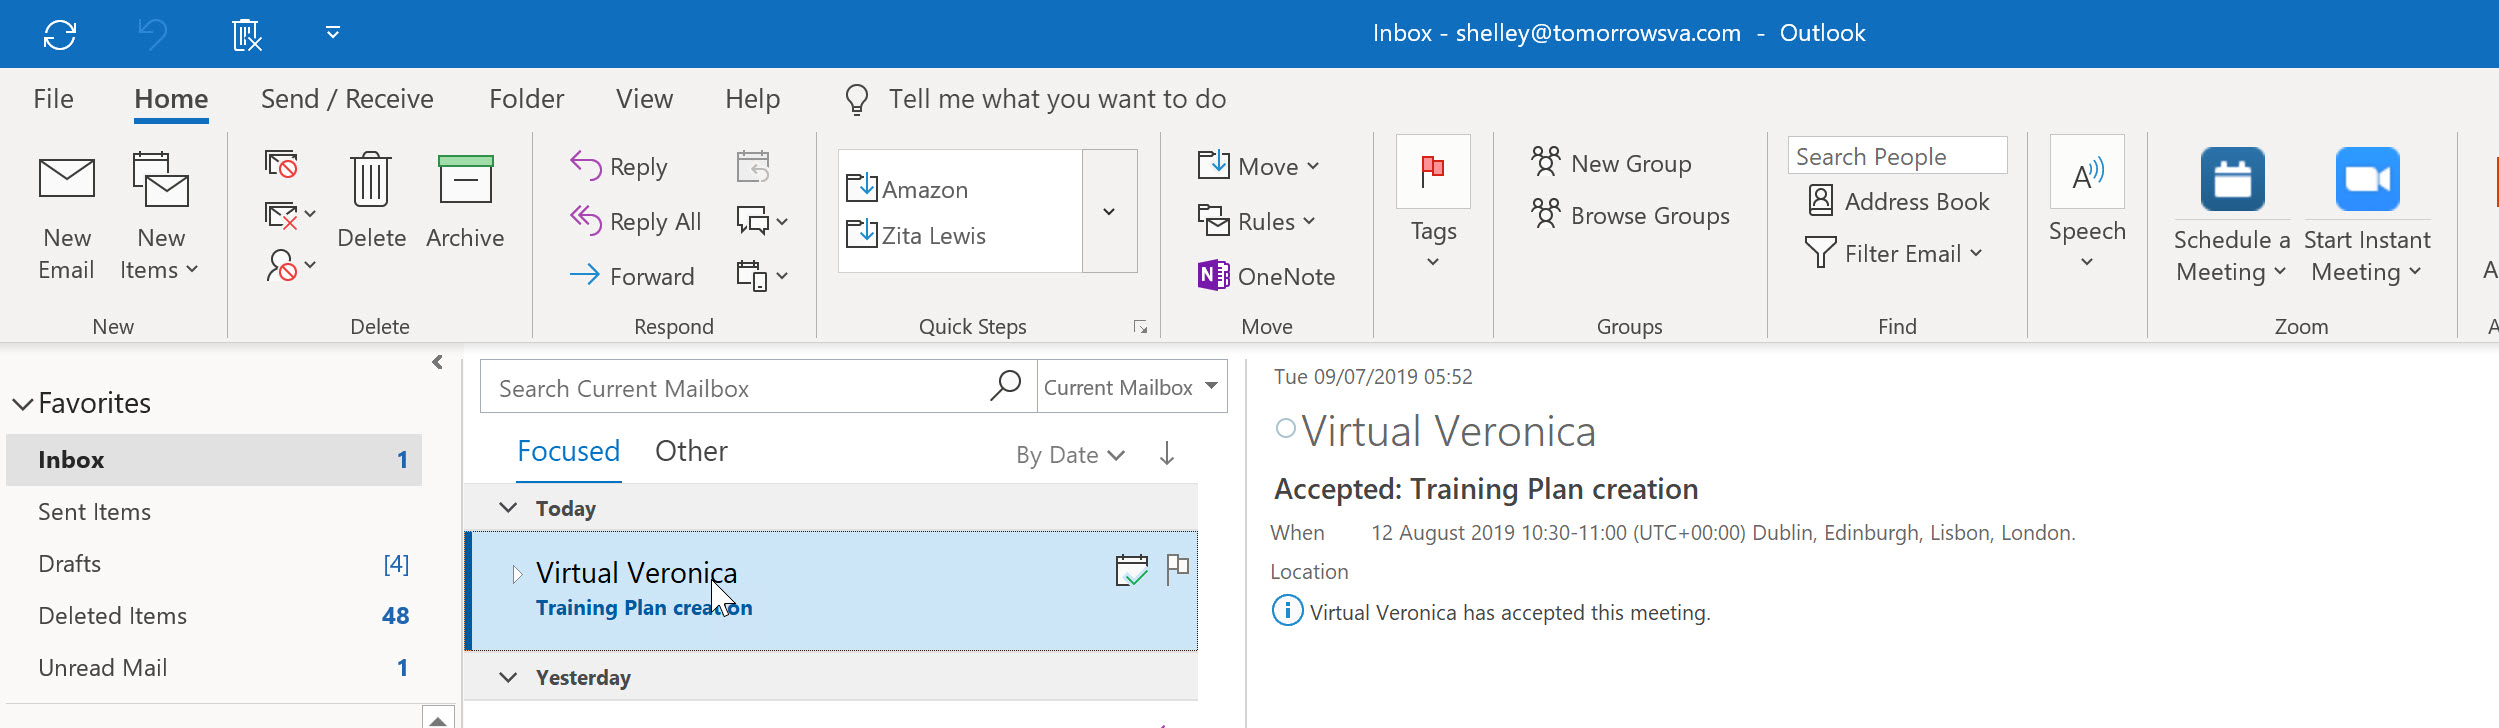The image size is (2499, 728).
Task: Select the Inbox folder
Action: coord(214,460)
